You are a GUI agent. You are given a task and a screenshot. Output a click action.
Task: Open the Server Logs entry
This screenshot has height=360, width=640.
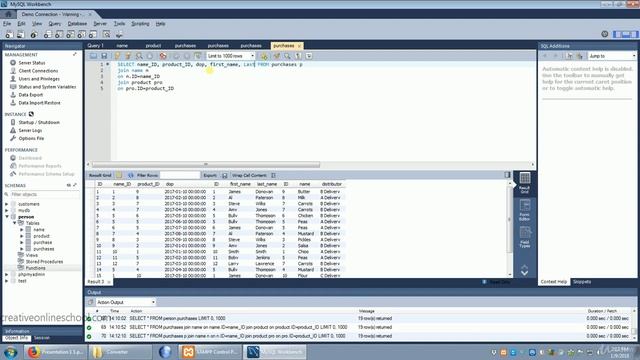30,130
